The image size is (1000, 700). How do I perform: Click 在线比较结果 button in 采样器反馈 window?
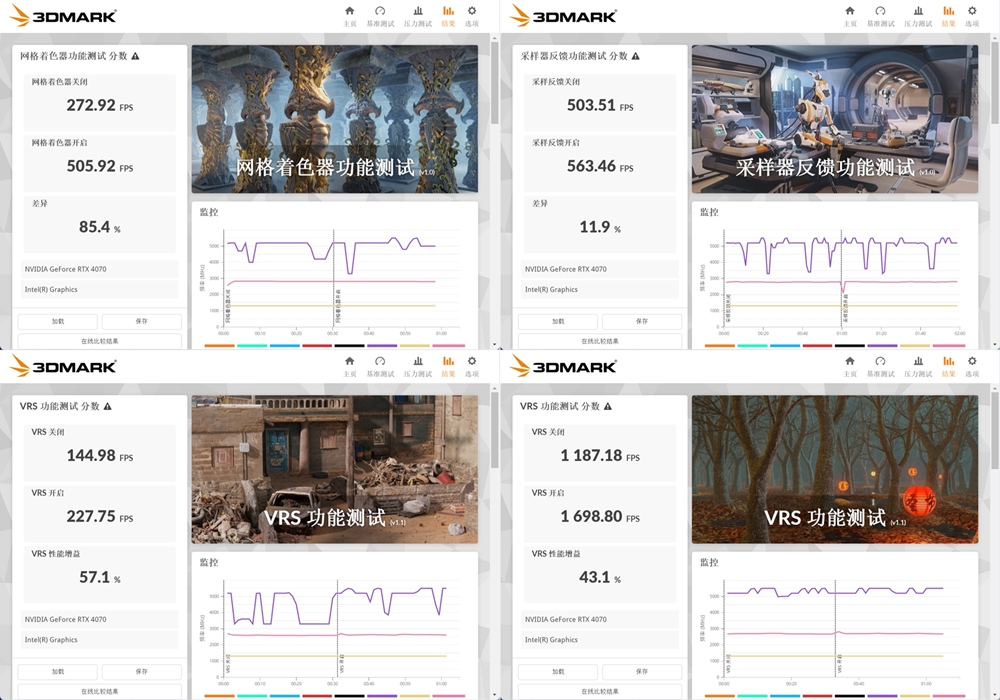tap(599, 341)
